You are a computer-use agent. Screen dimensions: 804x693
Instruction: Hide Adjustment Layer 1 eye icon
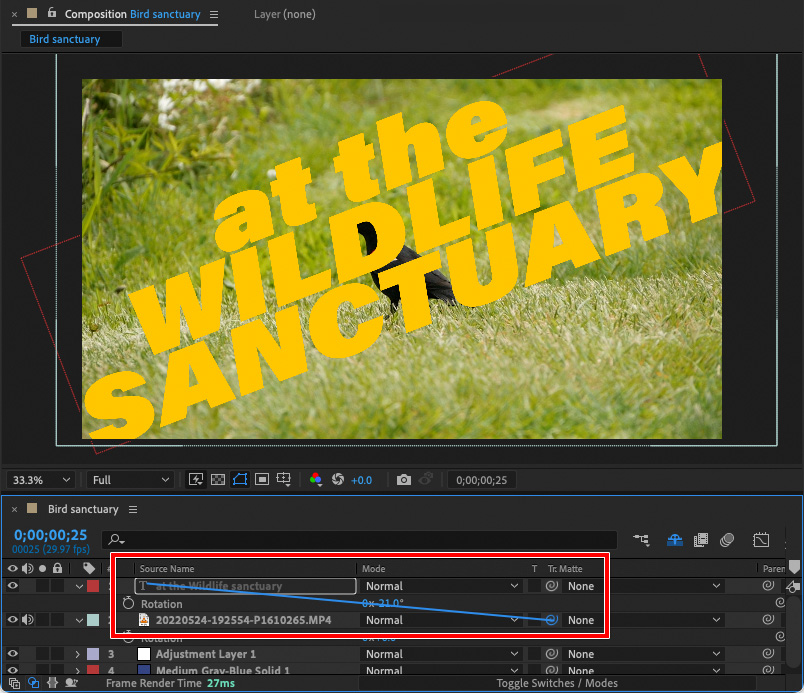click(13, 654)
